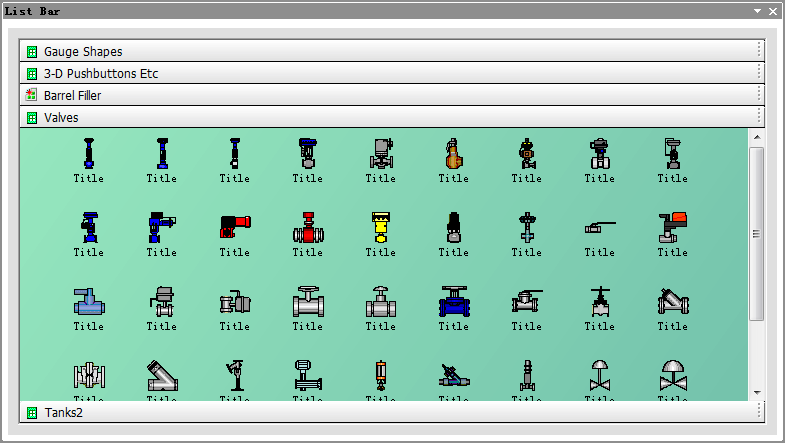Click the scroll down arrow in Valves list
The height and width of the screenshot is (443, 785).
pos(756,392)
